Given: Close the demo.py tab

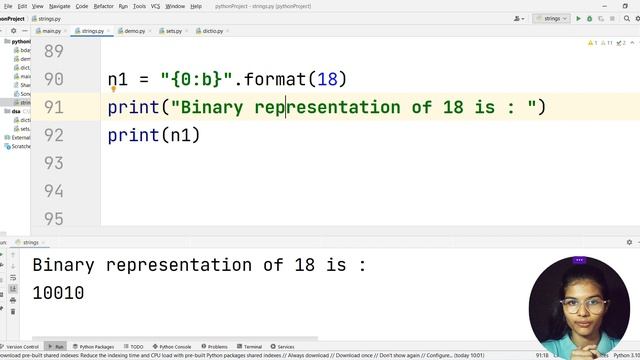Looking at the screenshot, I should 150,31.
